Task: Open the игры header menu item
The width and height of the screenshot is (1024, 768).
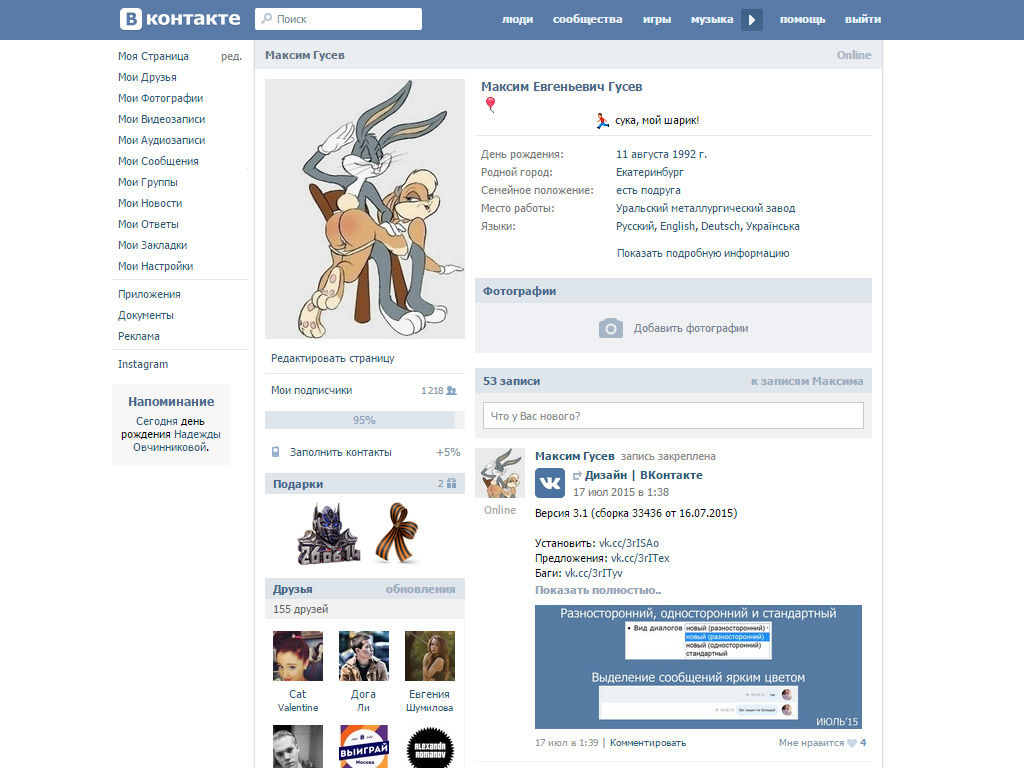Action: (x=656, y=20)
